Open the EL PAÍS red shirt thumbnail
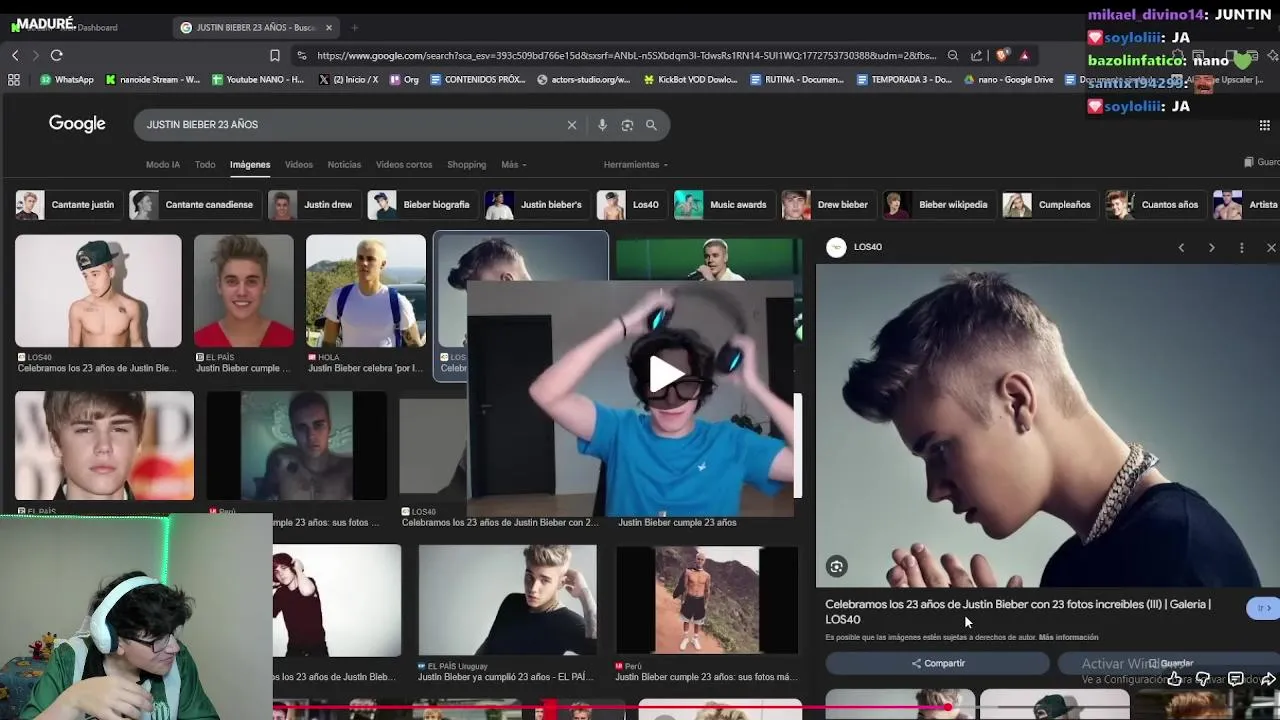 pyautogui.click(x=244, y=291)
